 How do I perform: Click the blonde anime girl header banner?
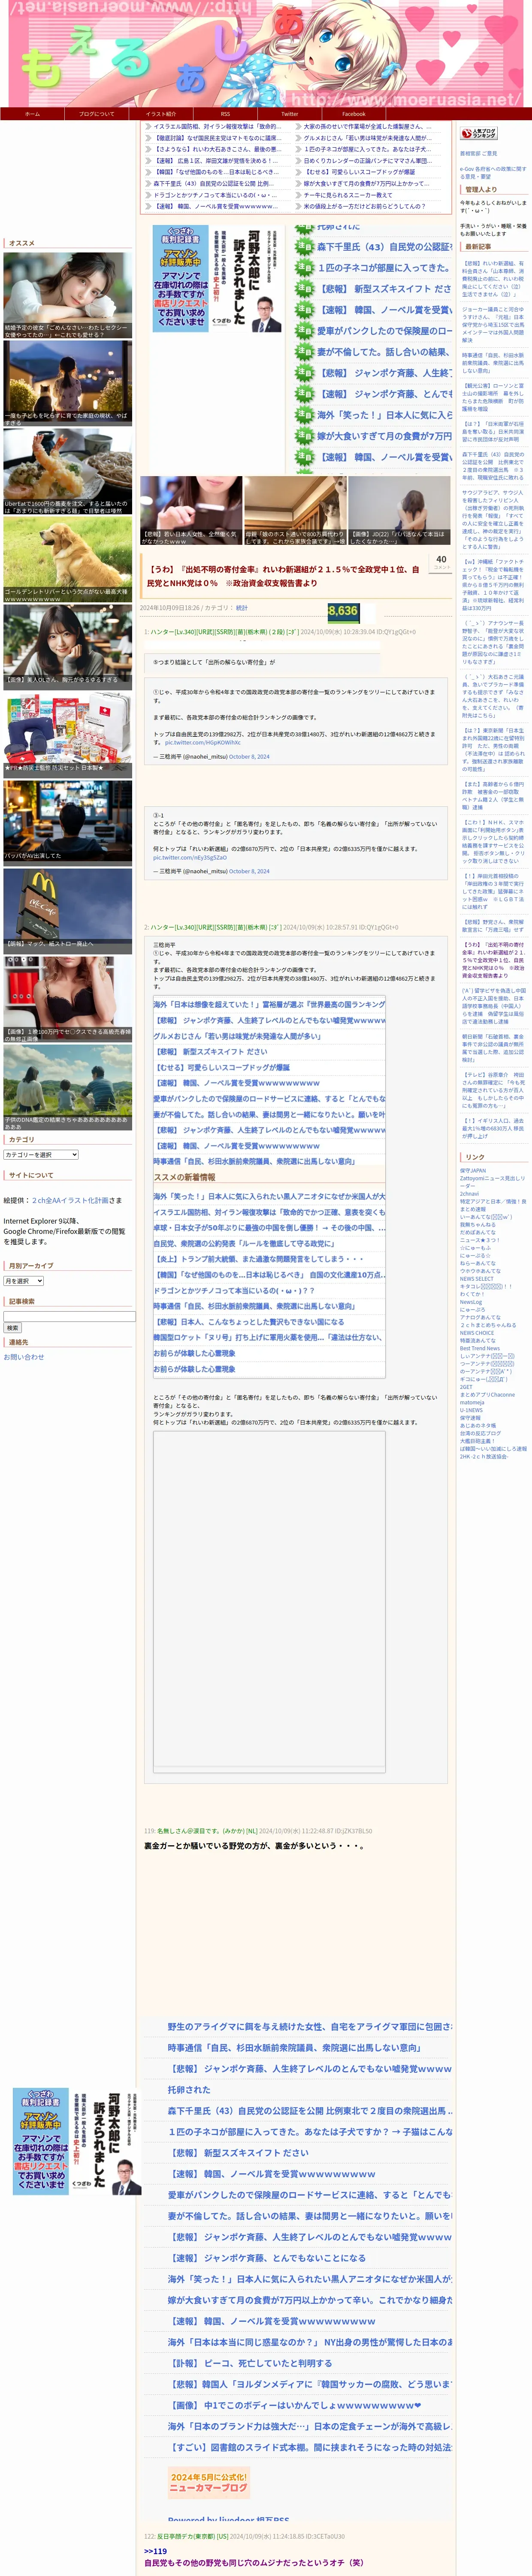coord(266,53)
